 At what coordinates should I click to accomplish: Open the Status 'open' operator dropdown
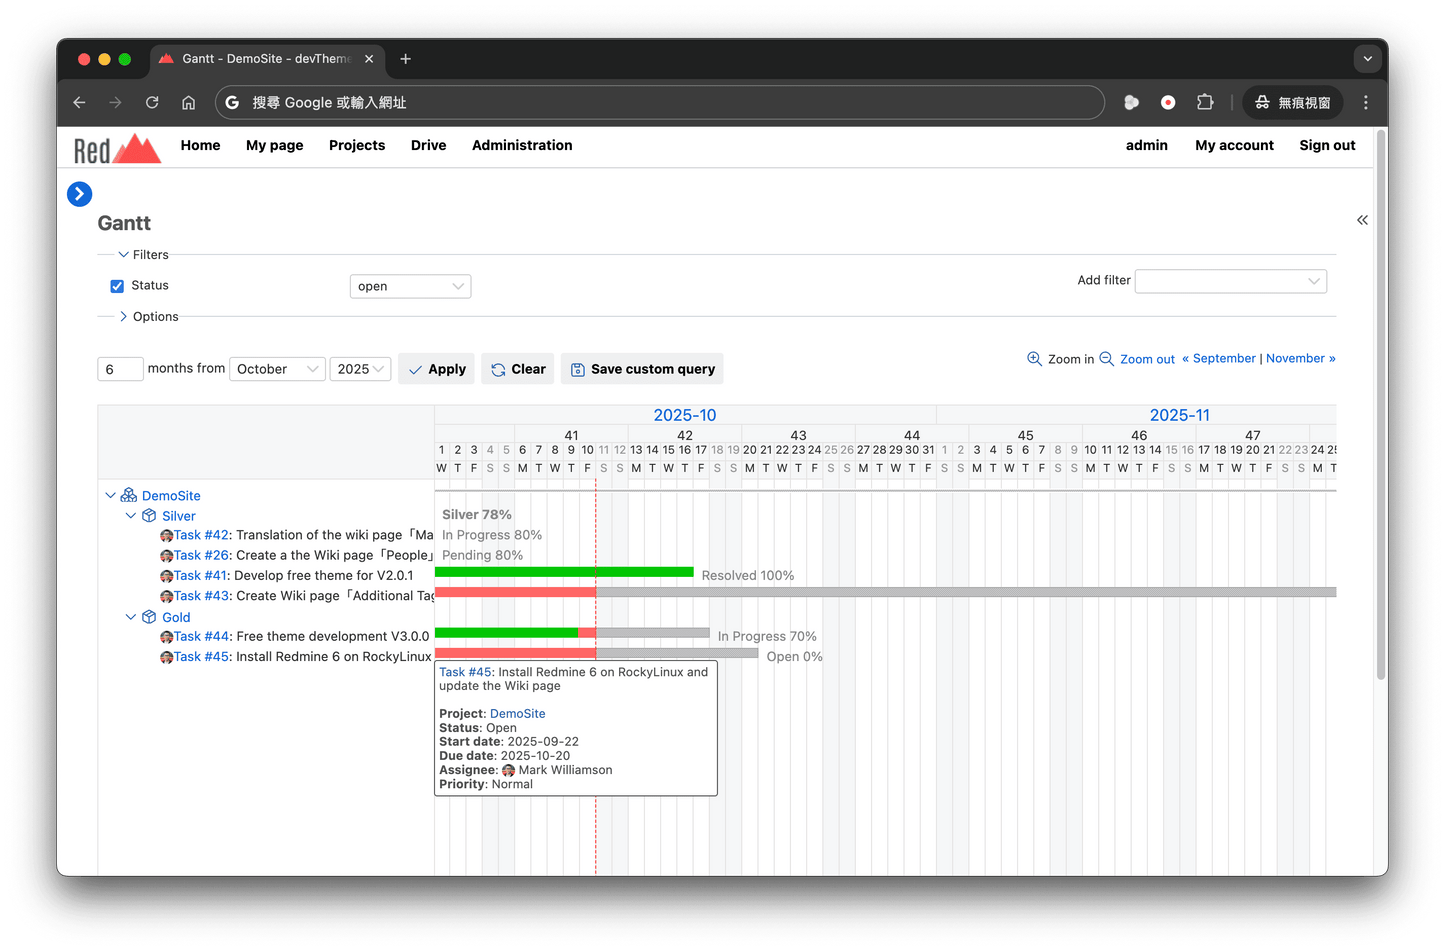pyautogui.click(x=410, y=287)
